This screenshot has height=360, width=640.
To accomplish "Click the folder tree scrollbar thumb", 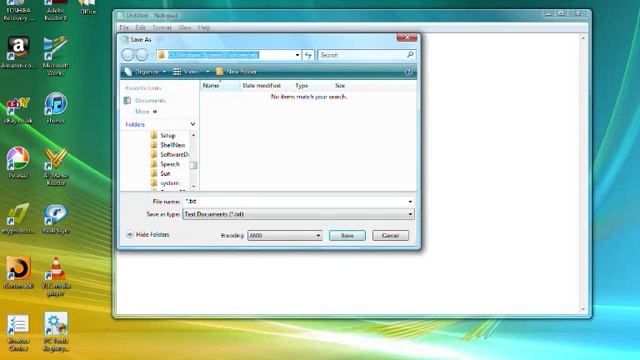I will pyautogui.click(x=193, y=165).
